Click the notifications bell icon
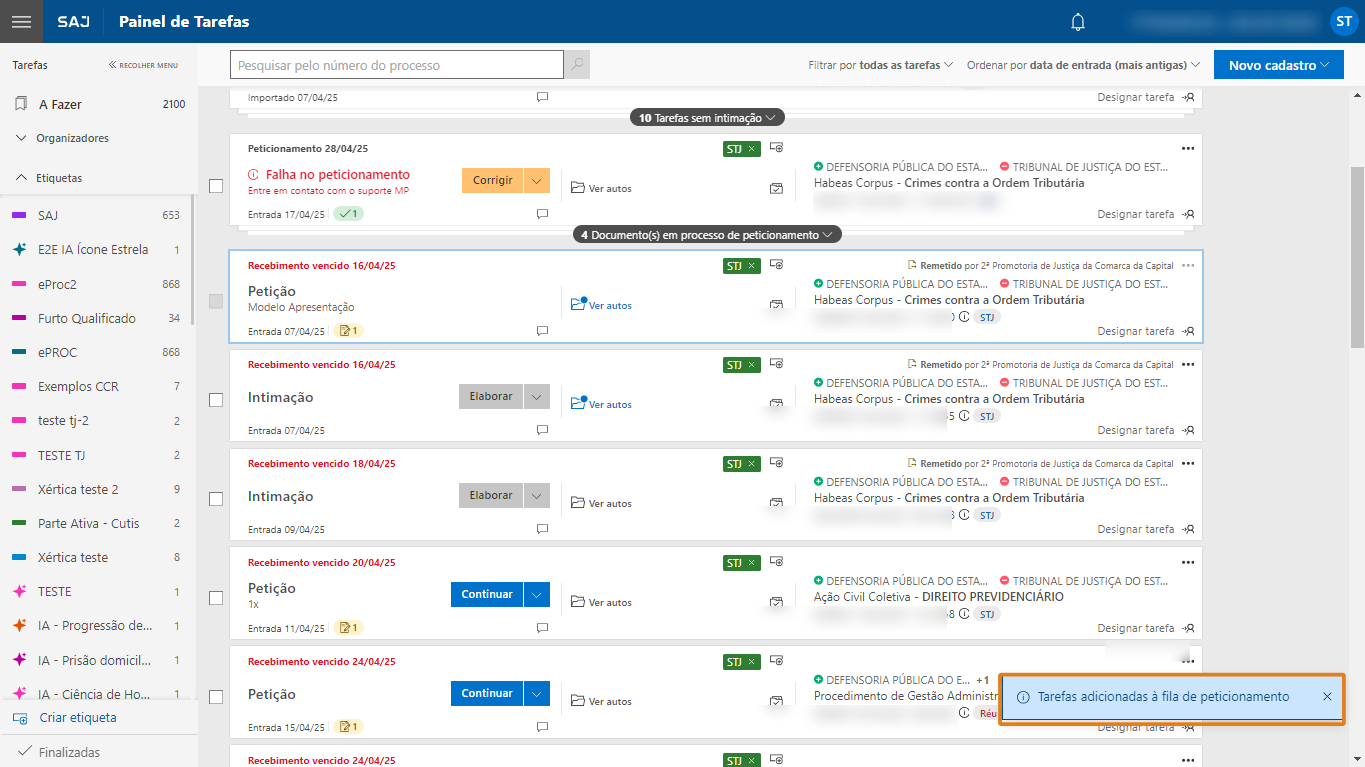This screenshot has width=1365, height=767. point(1078,22)
